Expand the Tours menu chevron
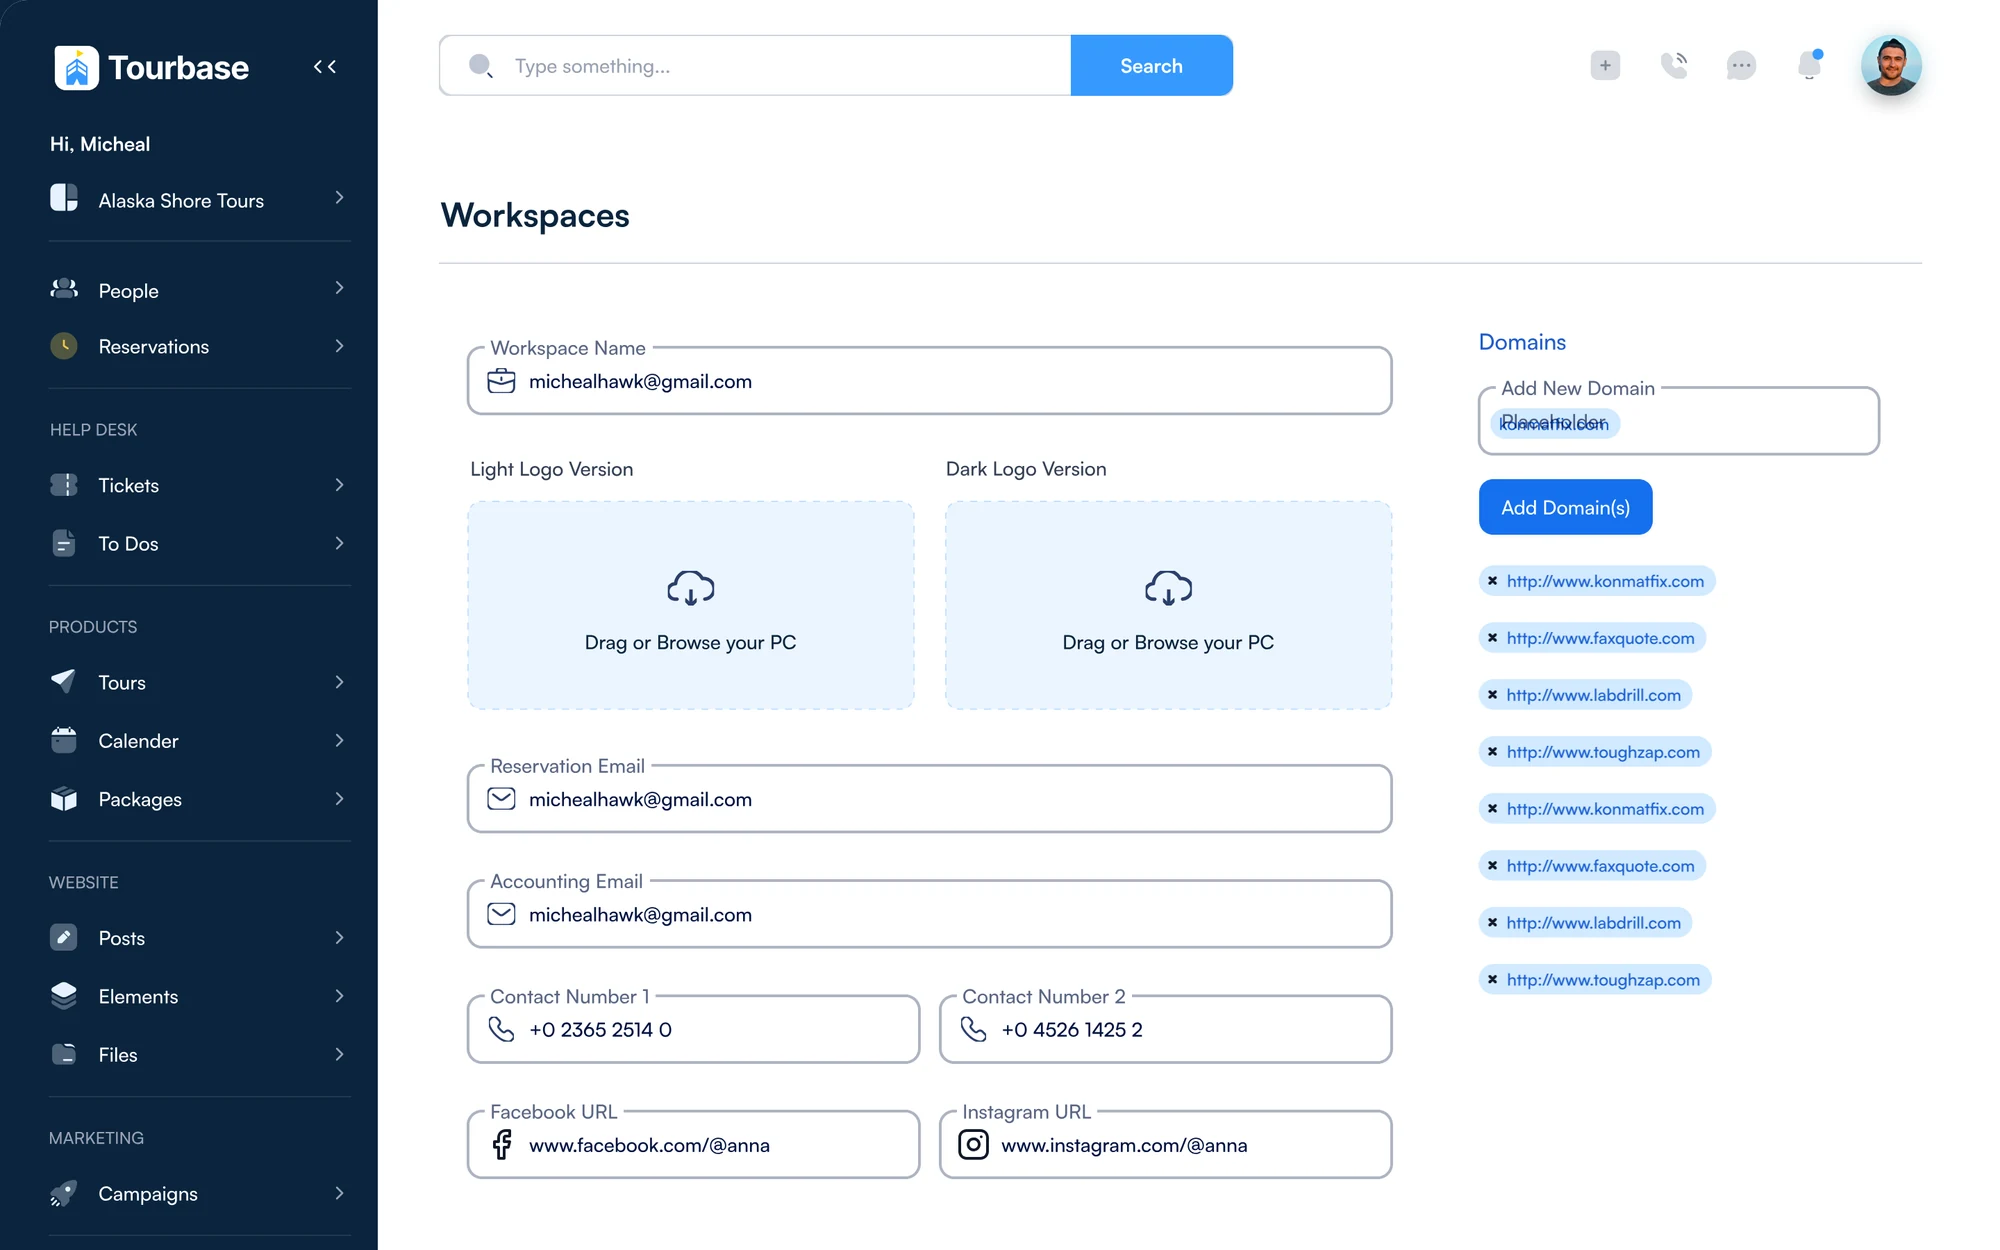Image resolution: width=2000 pixels, height=1250 pixels. (x=340, y=682)
